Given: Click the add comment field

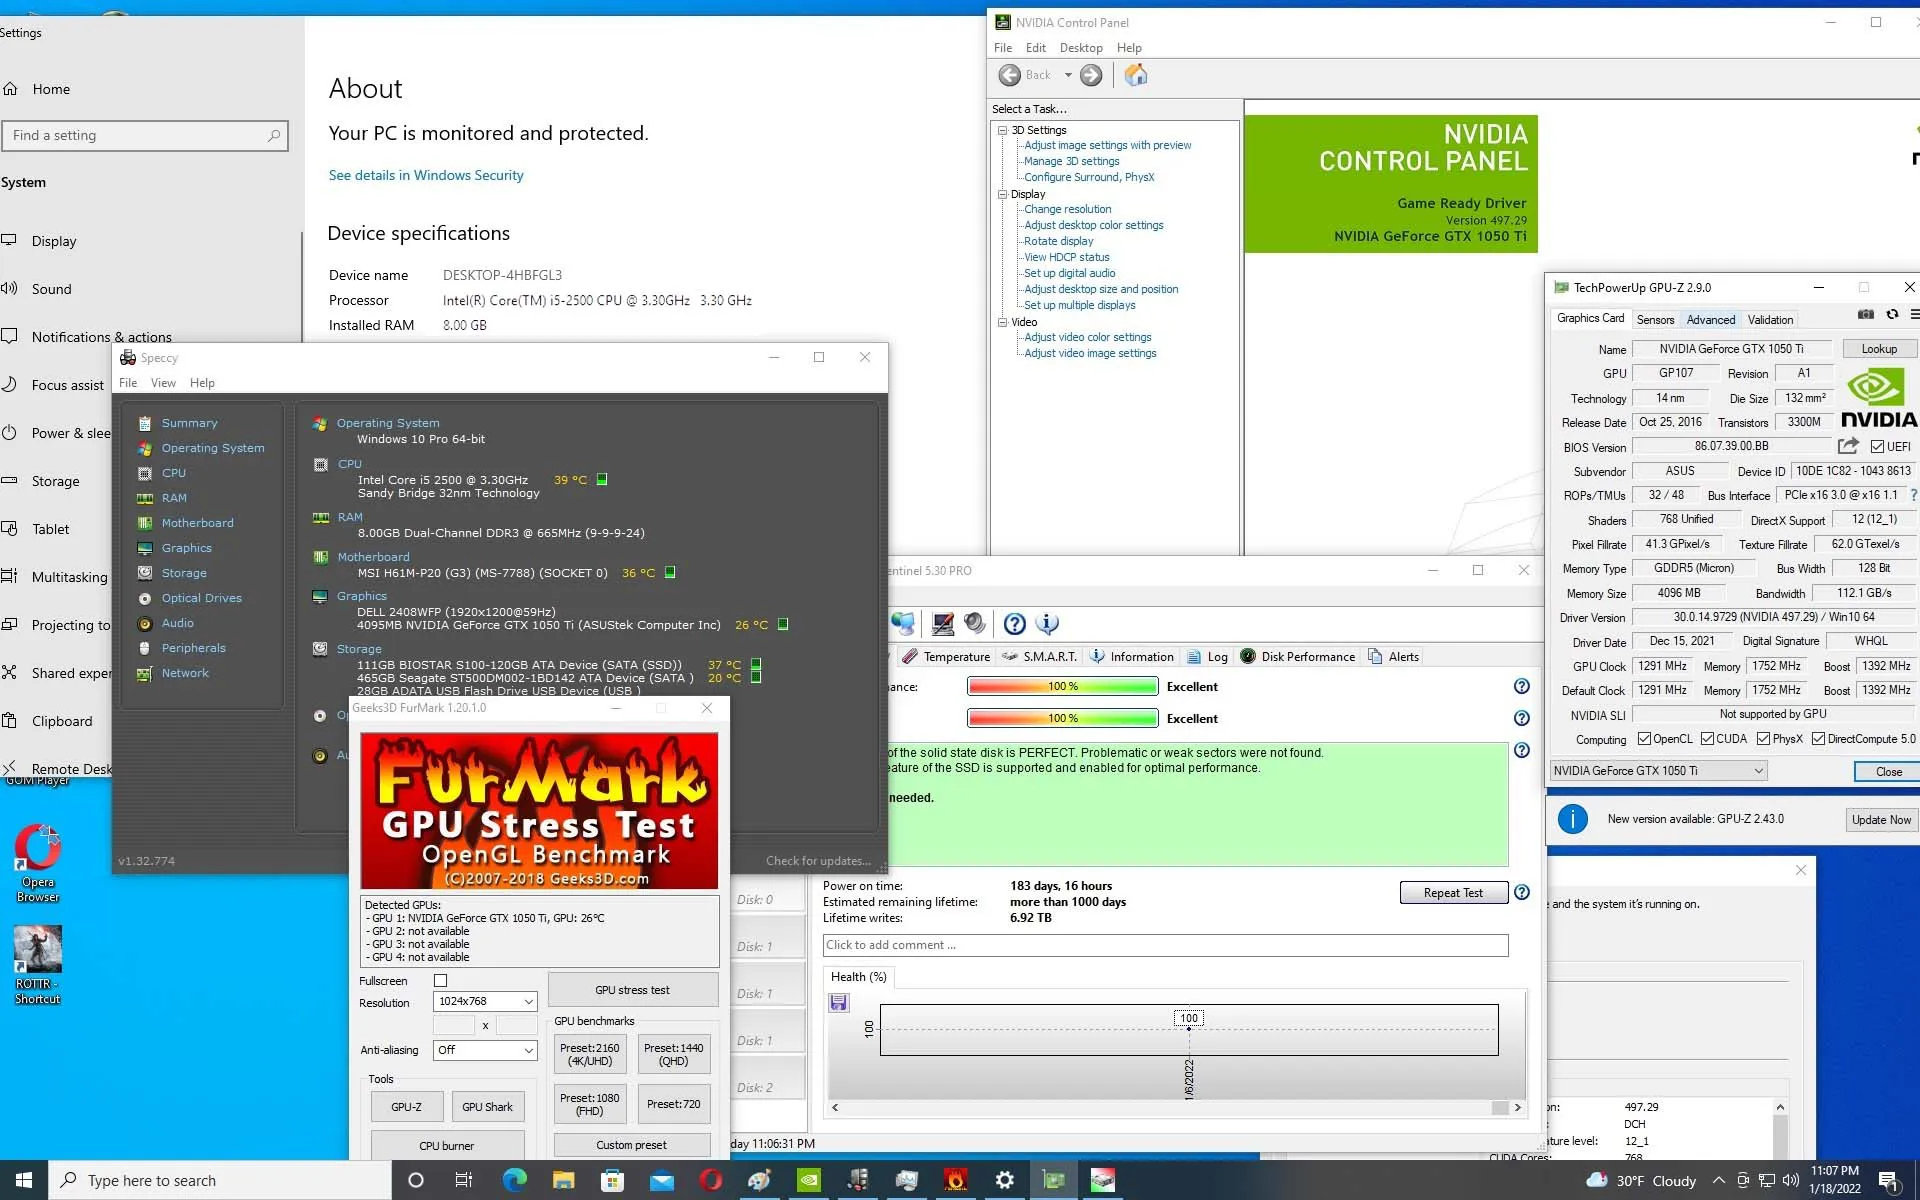Looking at the screenshot, I should point(1165,945).
